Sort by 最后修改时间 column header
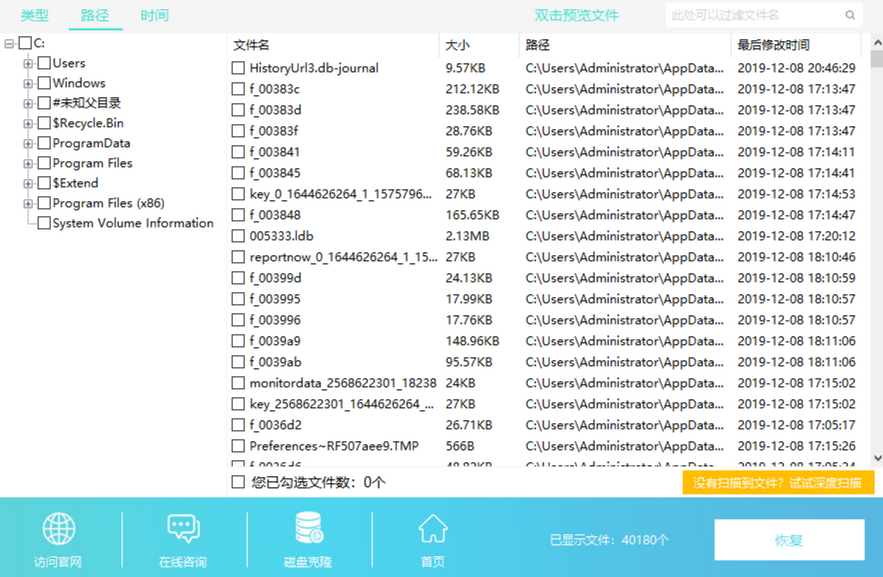This screenshot has width=883, height=577. [x=773, y=45]
